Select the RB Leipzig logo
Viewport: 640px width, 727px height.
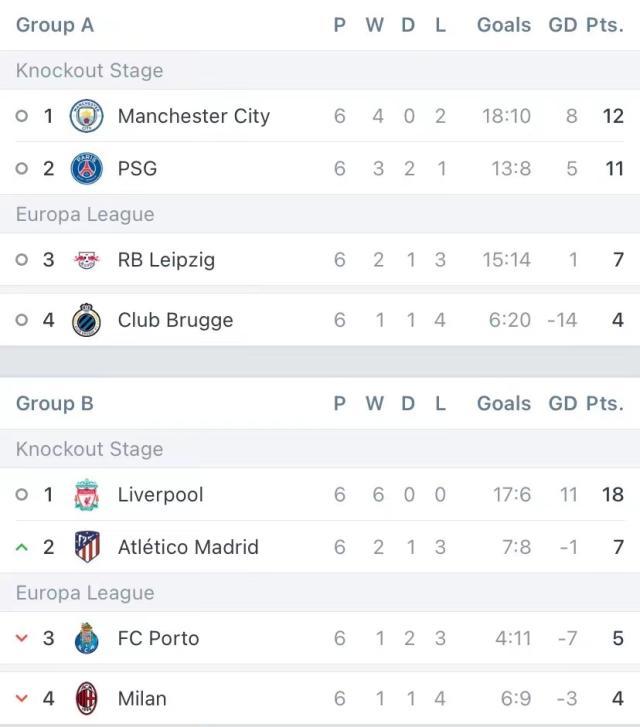(86, 260)
